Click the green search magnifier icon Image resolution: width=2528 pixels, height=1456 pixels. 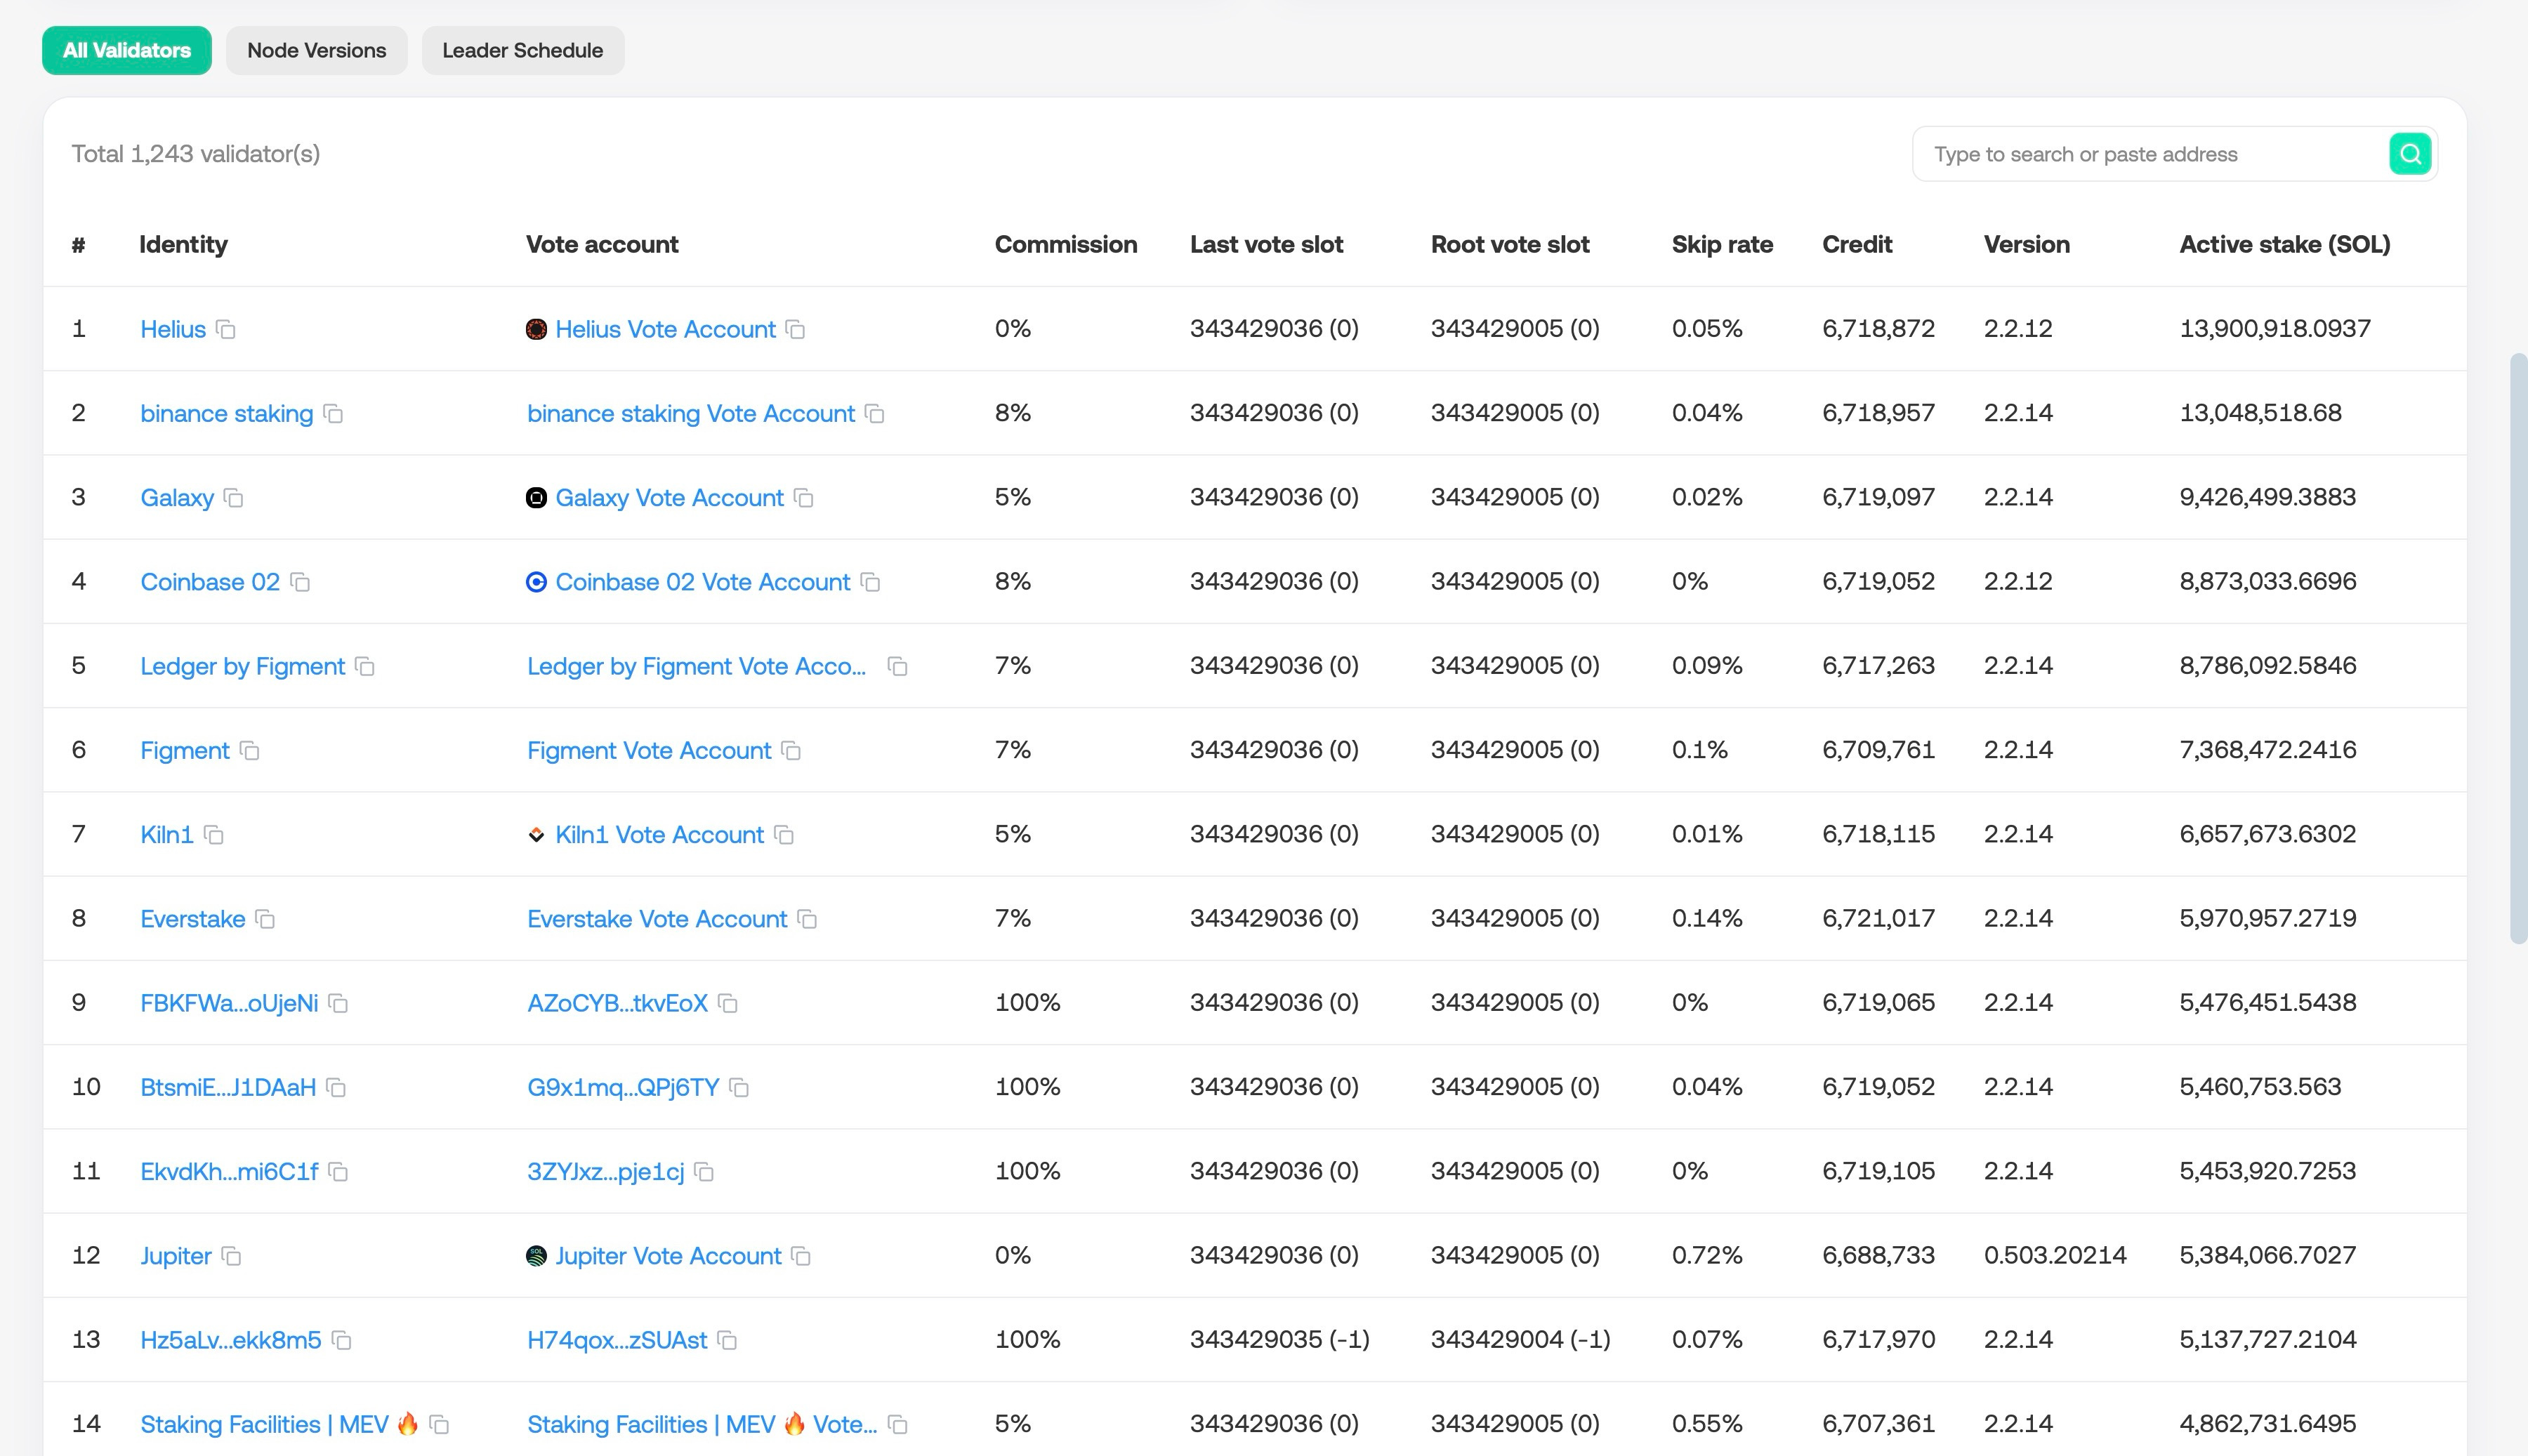pos(2410,154)
